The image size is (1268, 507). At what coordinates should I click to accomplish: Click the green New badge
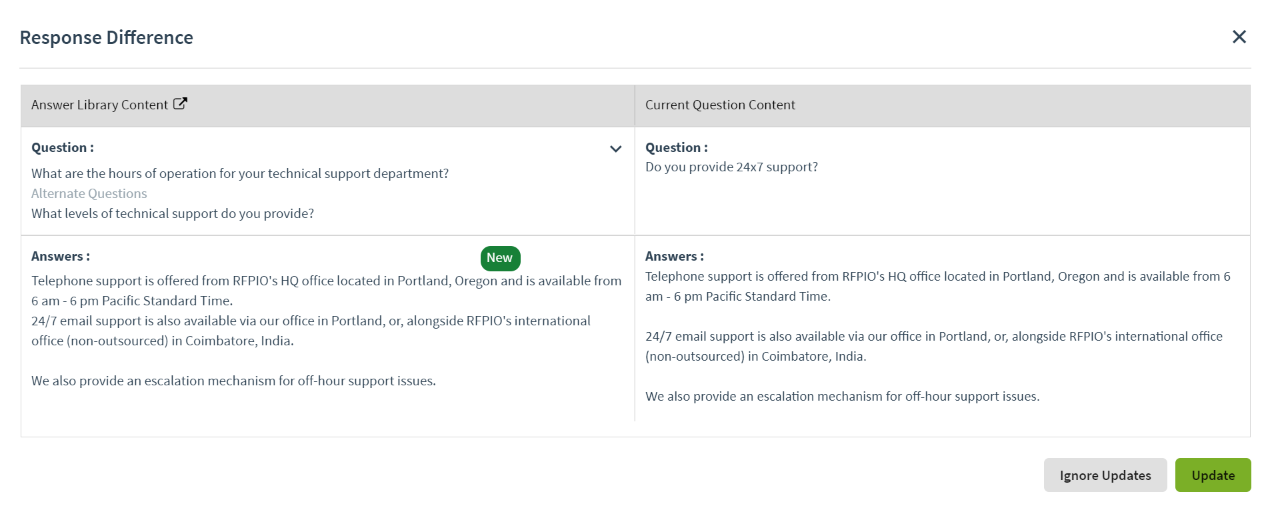tap(500, 258)
